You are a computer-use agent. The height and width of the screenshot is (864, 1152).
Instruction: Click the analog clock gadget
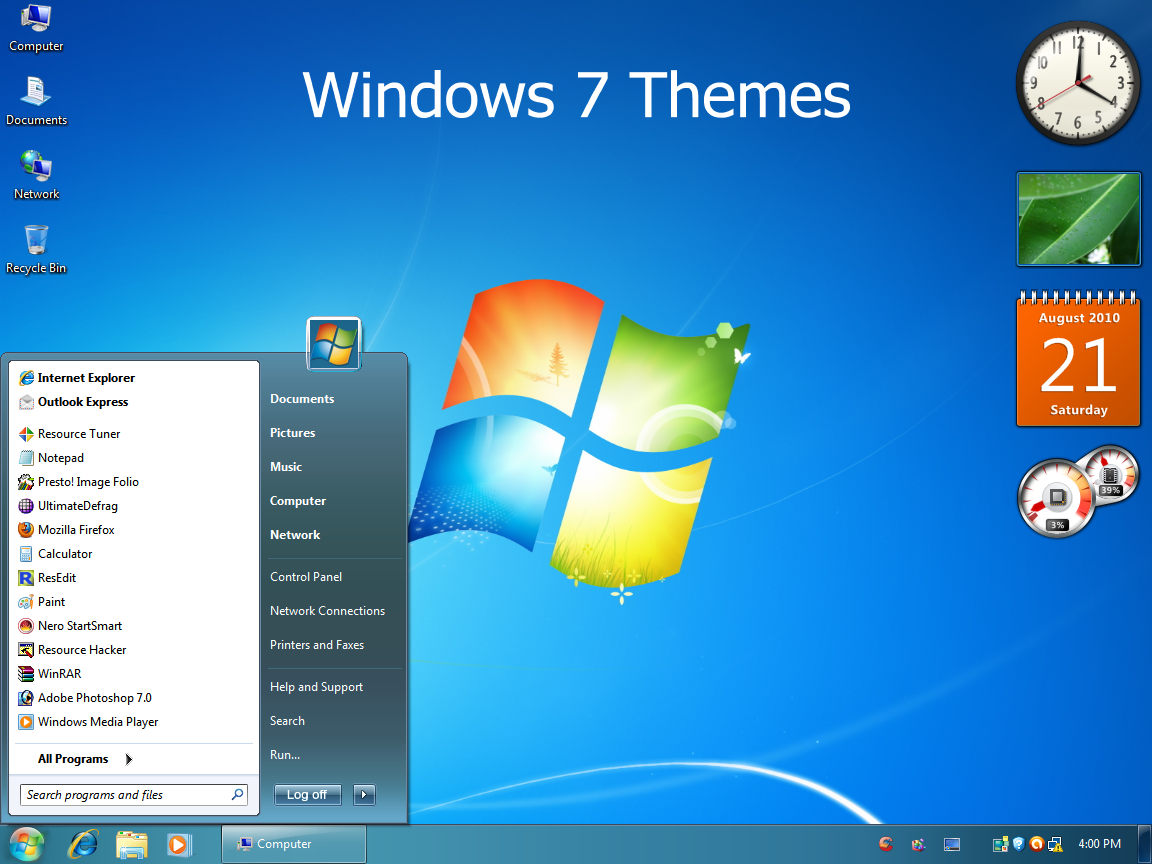tap(1078, 82)
